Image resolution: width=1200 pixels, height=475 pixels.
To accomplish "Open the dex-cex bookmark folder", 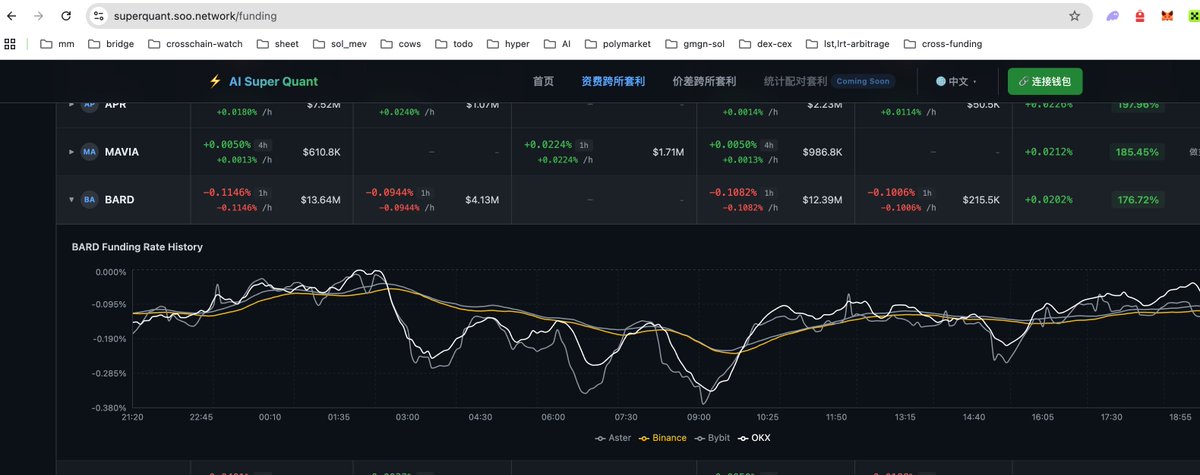I will (768, 44).
